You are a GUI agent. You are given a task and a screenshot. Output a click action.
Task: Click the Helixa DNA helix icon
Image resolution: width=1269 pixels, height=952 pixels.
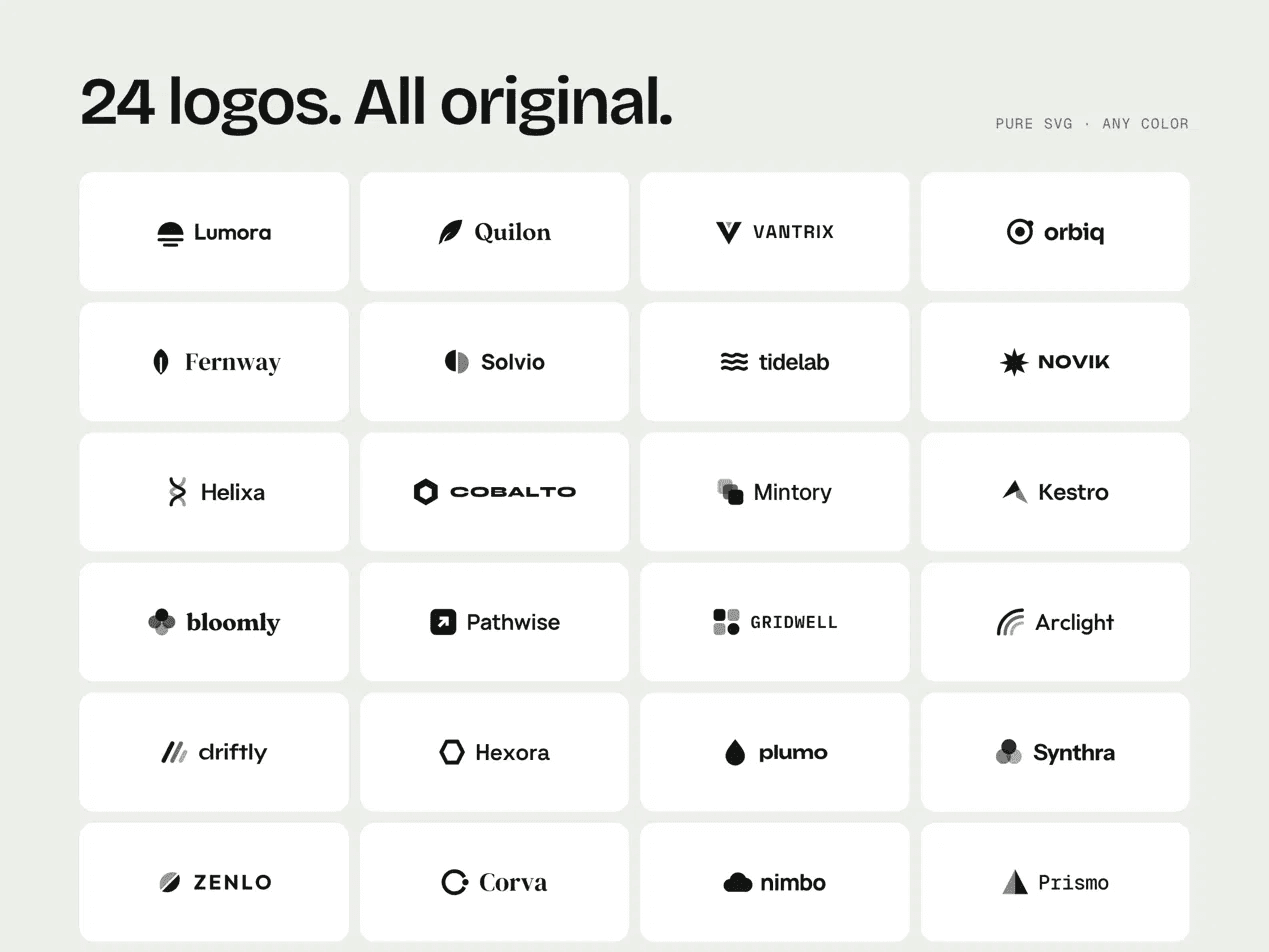pos(177,492)
